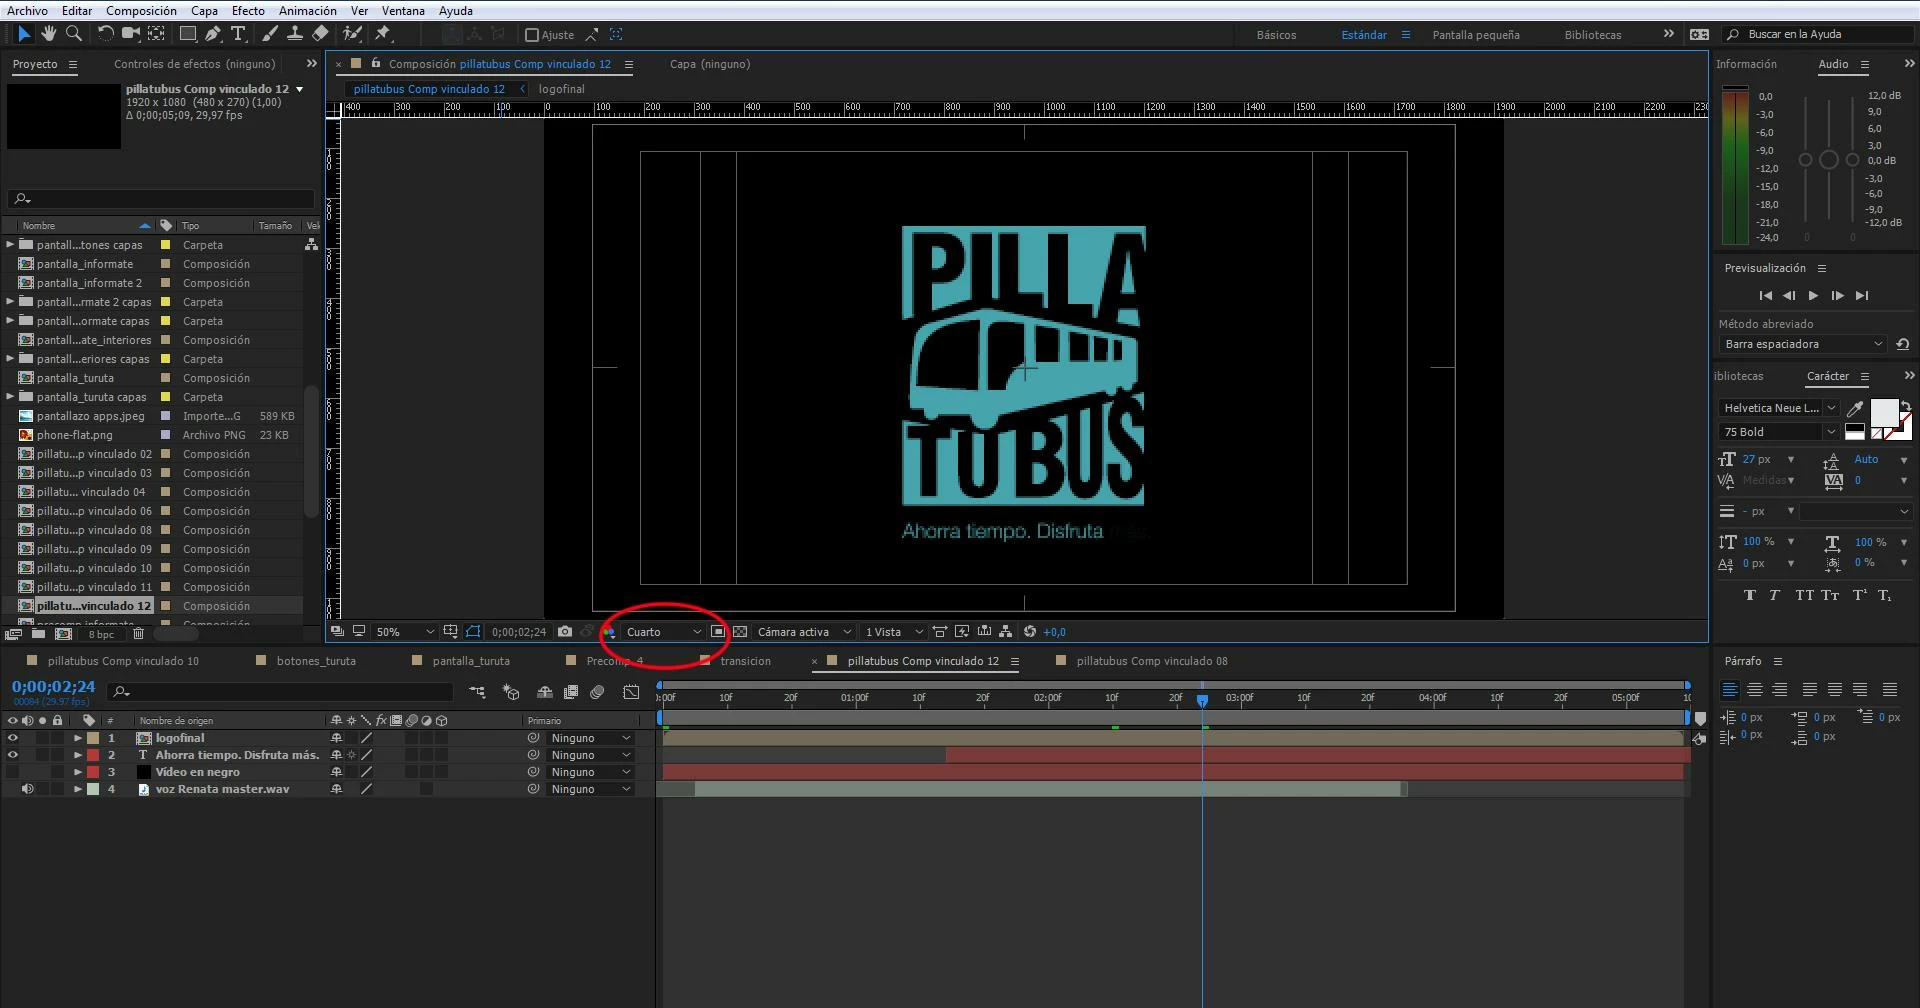
Task: Select the Pan Behind anchor point tool
Action: click(x=156, y=34)
